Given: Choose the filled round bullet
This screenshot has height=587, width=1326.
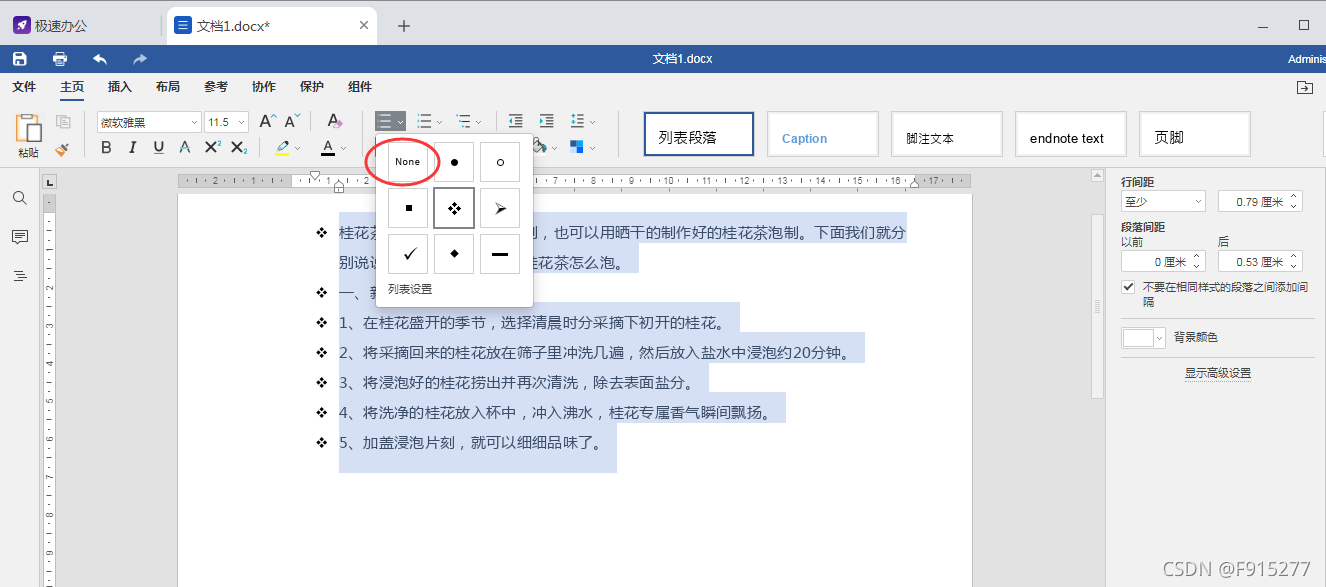Looking at the screenshot, I should tap(454, 162).
